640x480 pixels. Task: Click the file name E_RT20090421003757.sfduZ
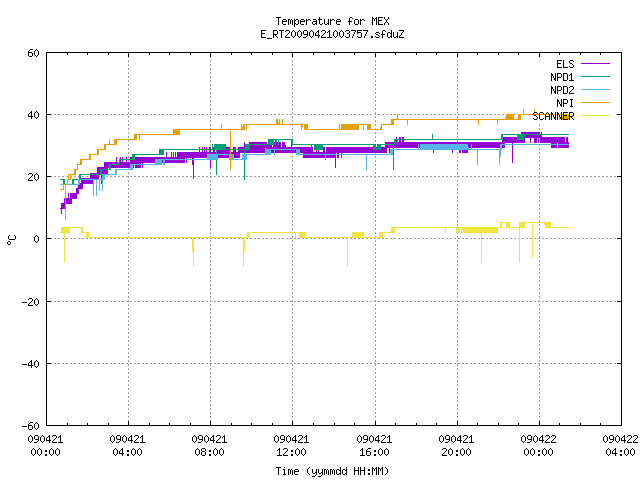click(332, 34)
